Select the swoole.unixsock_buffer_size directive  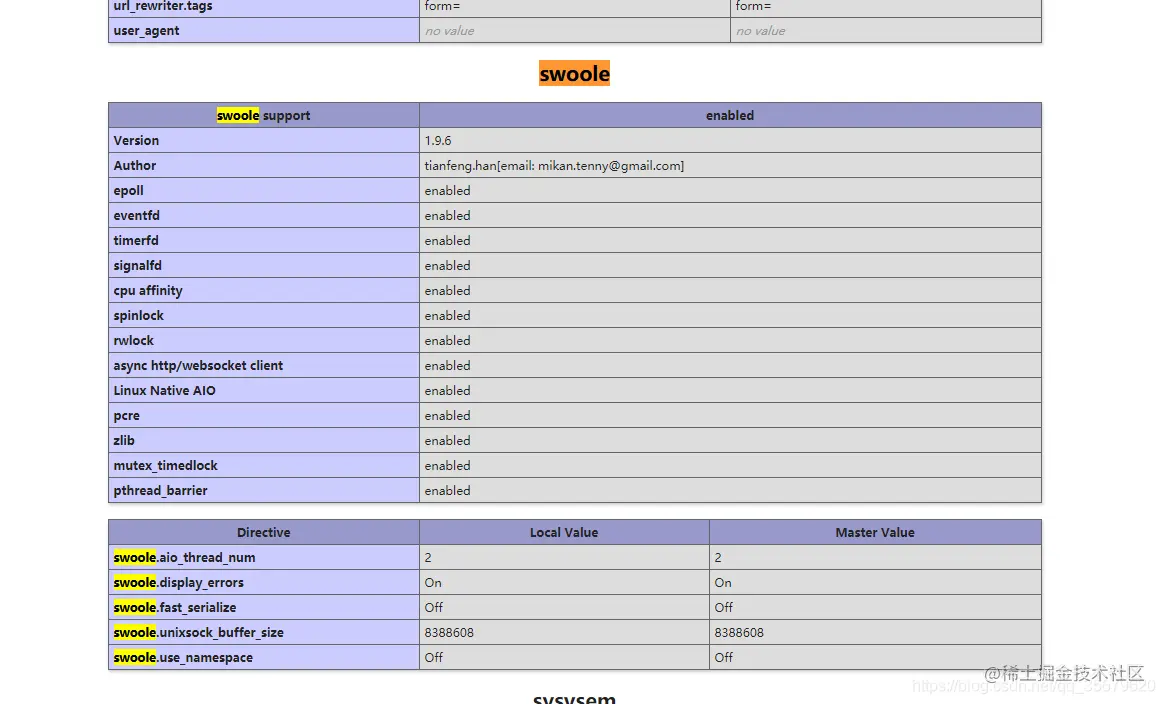[x=198, y=633]
